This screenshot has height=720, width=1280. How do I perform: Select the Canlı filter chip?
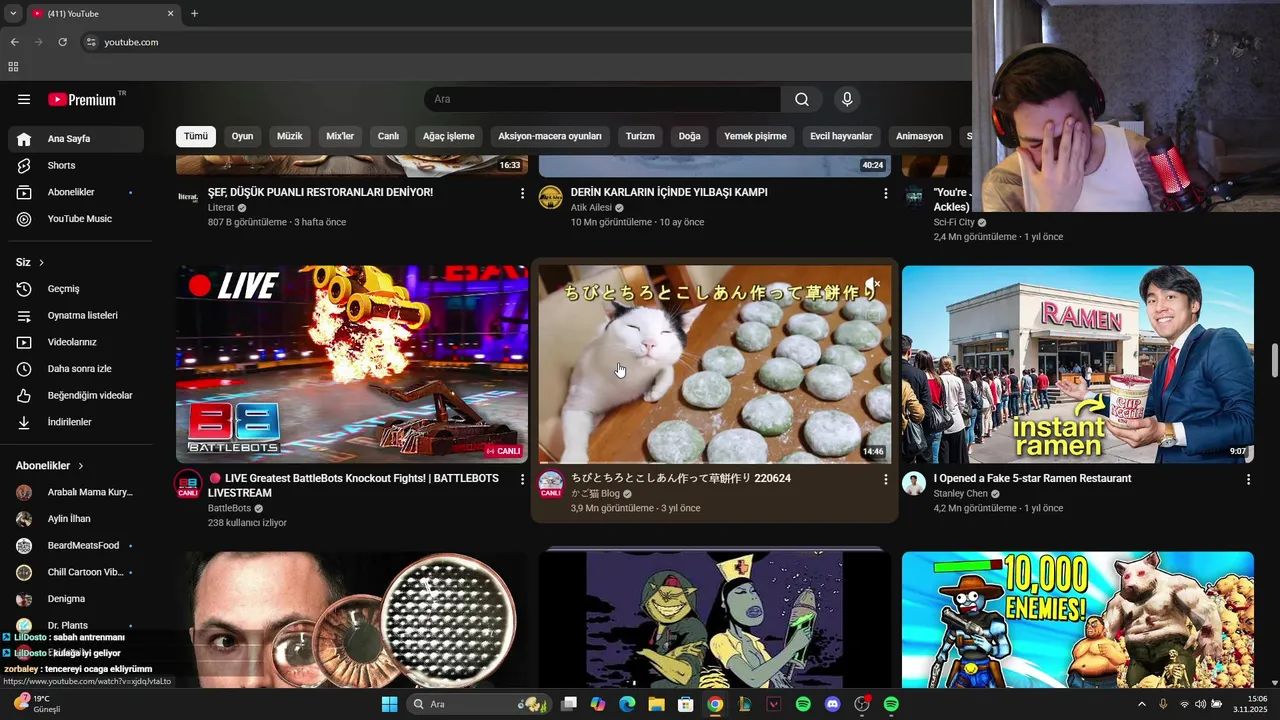[x=388, y=136]
